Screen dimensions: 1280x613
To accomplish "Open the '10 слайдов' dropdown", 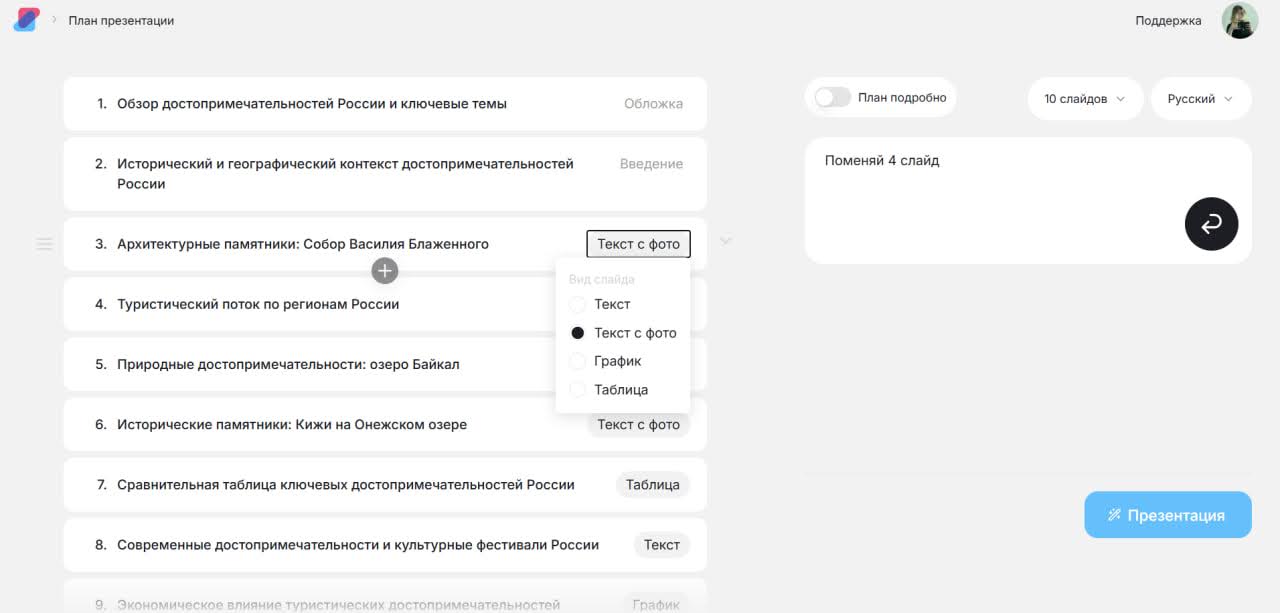I will (x=1085, y=99).
